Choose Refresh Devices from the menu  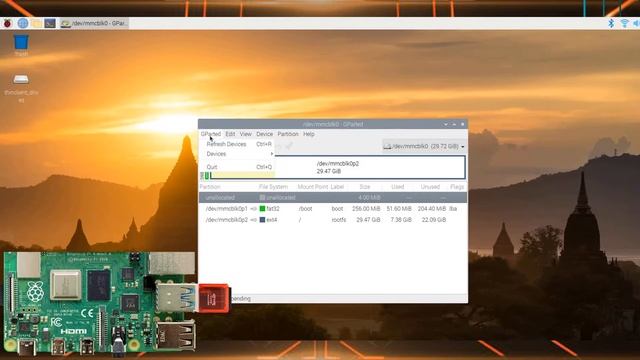239,144
